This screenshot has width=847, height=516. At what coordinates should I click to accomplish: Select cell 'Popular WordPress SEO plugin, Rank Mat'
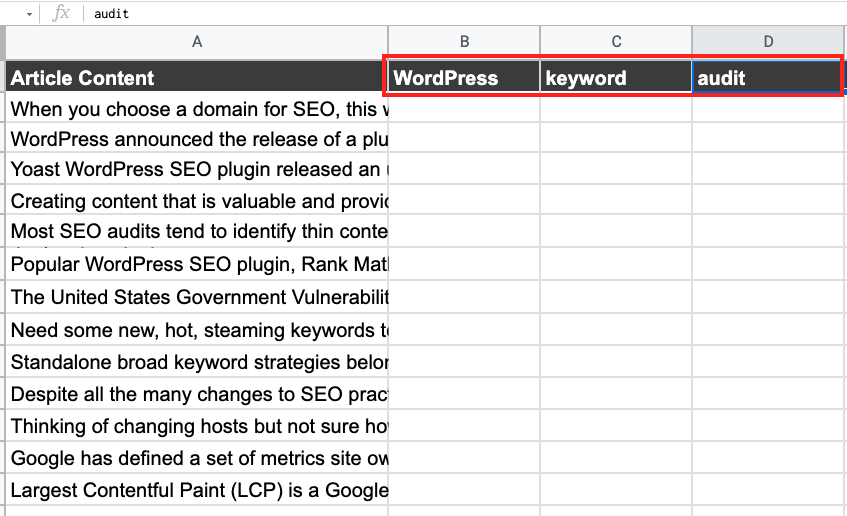pyautogui.click(x=197, y=264)
